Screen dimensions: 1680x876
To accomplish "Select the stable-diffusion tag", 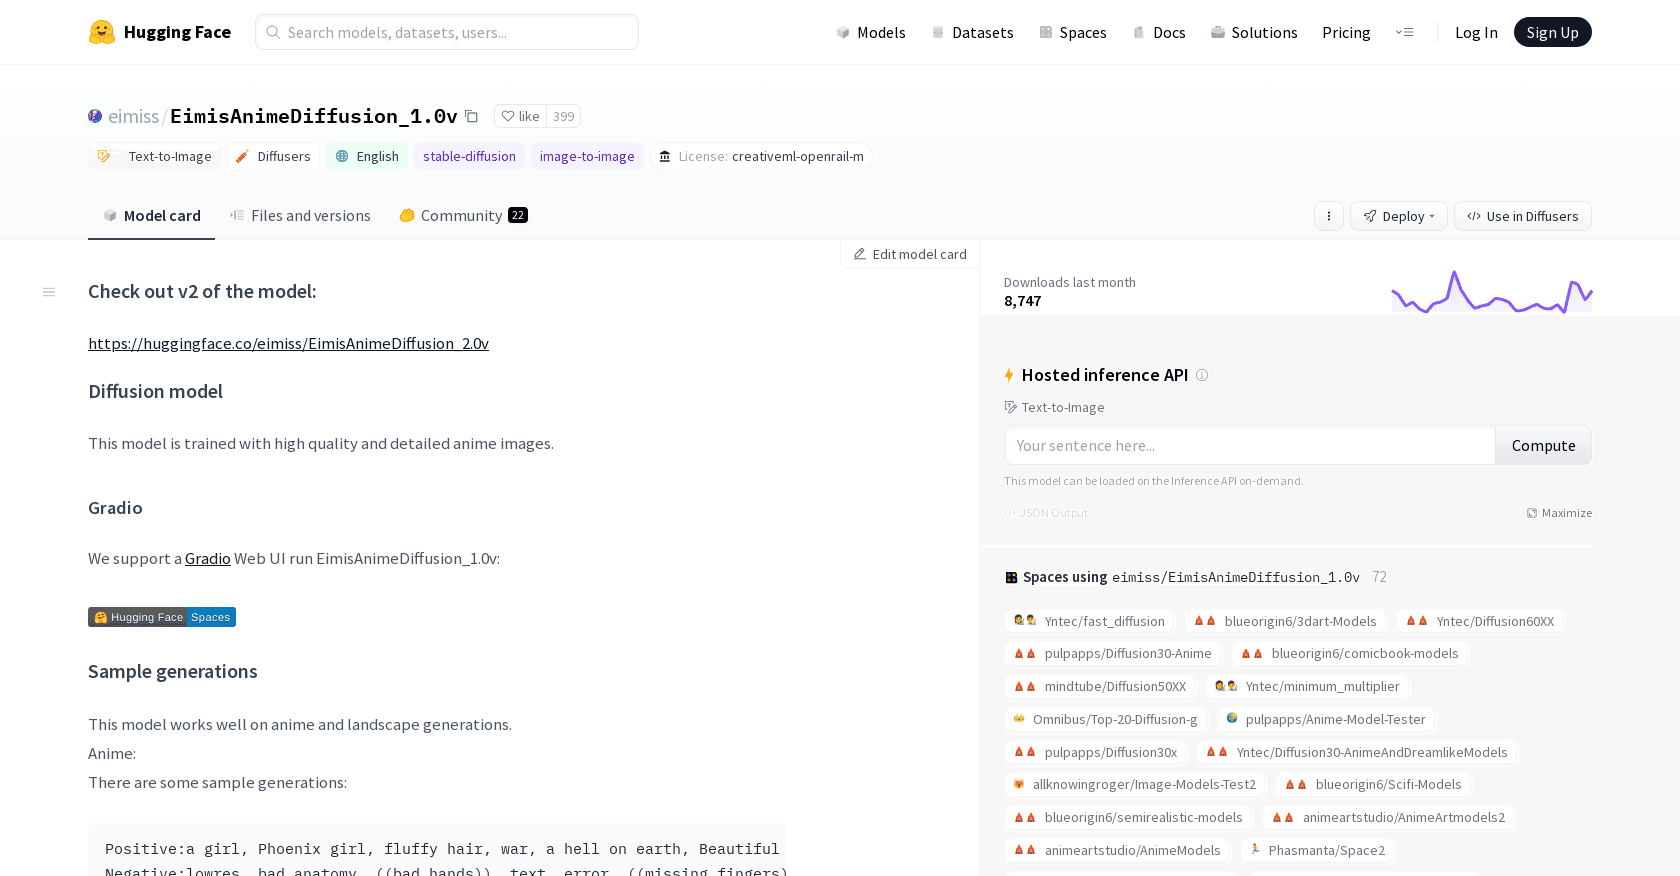I will click(469, 156).
